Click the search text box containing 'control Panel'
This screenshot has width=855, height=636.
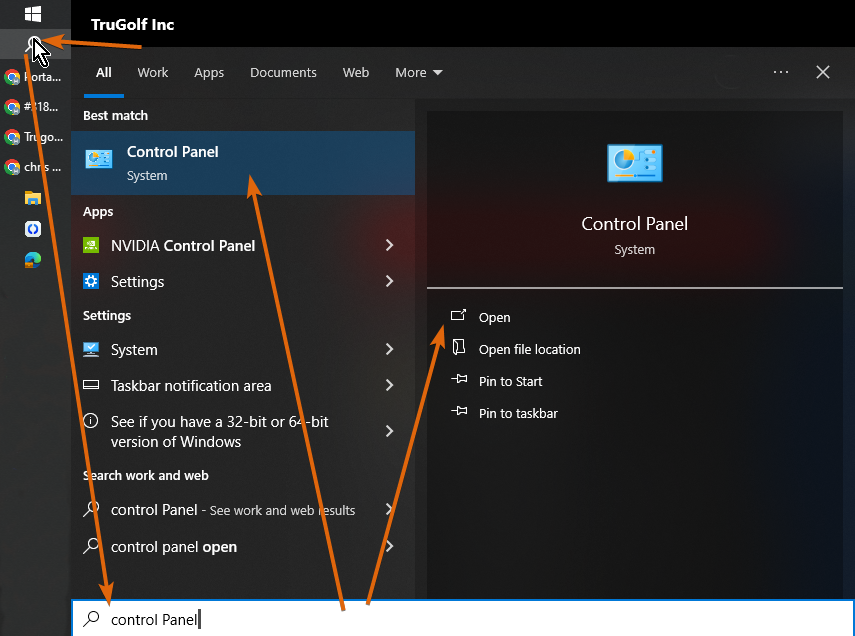coord(462,619)
